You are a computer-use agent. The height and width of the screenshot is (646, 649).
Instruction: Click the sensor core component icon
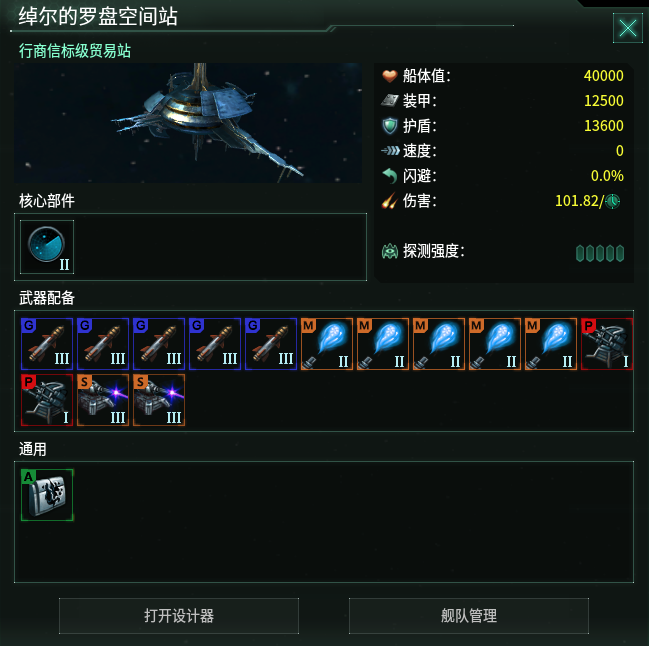[x=47, y=247]
